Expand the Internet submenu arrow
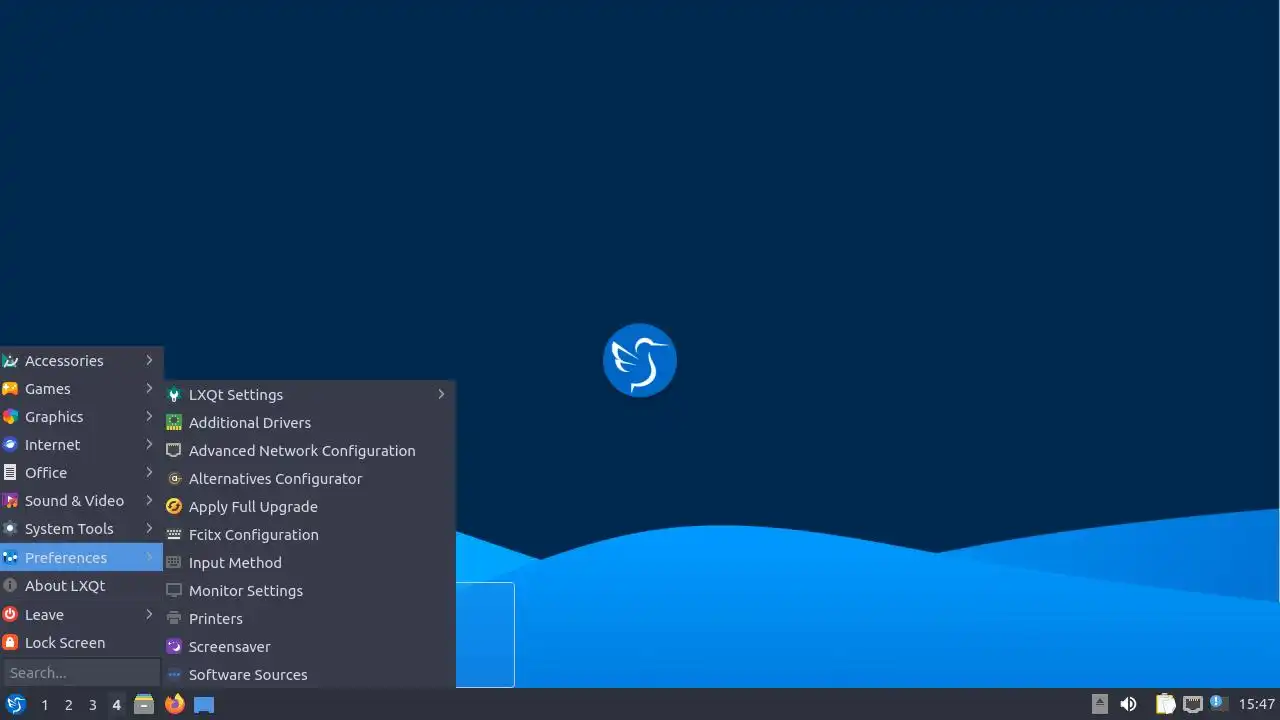The image size is (1280, 720). point(149,444)
